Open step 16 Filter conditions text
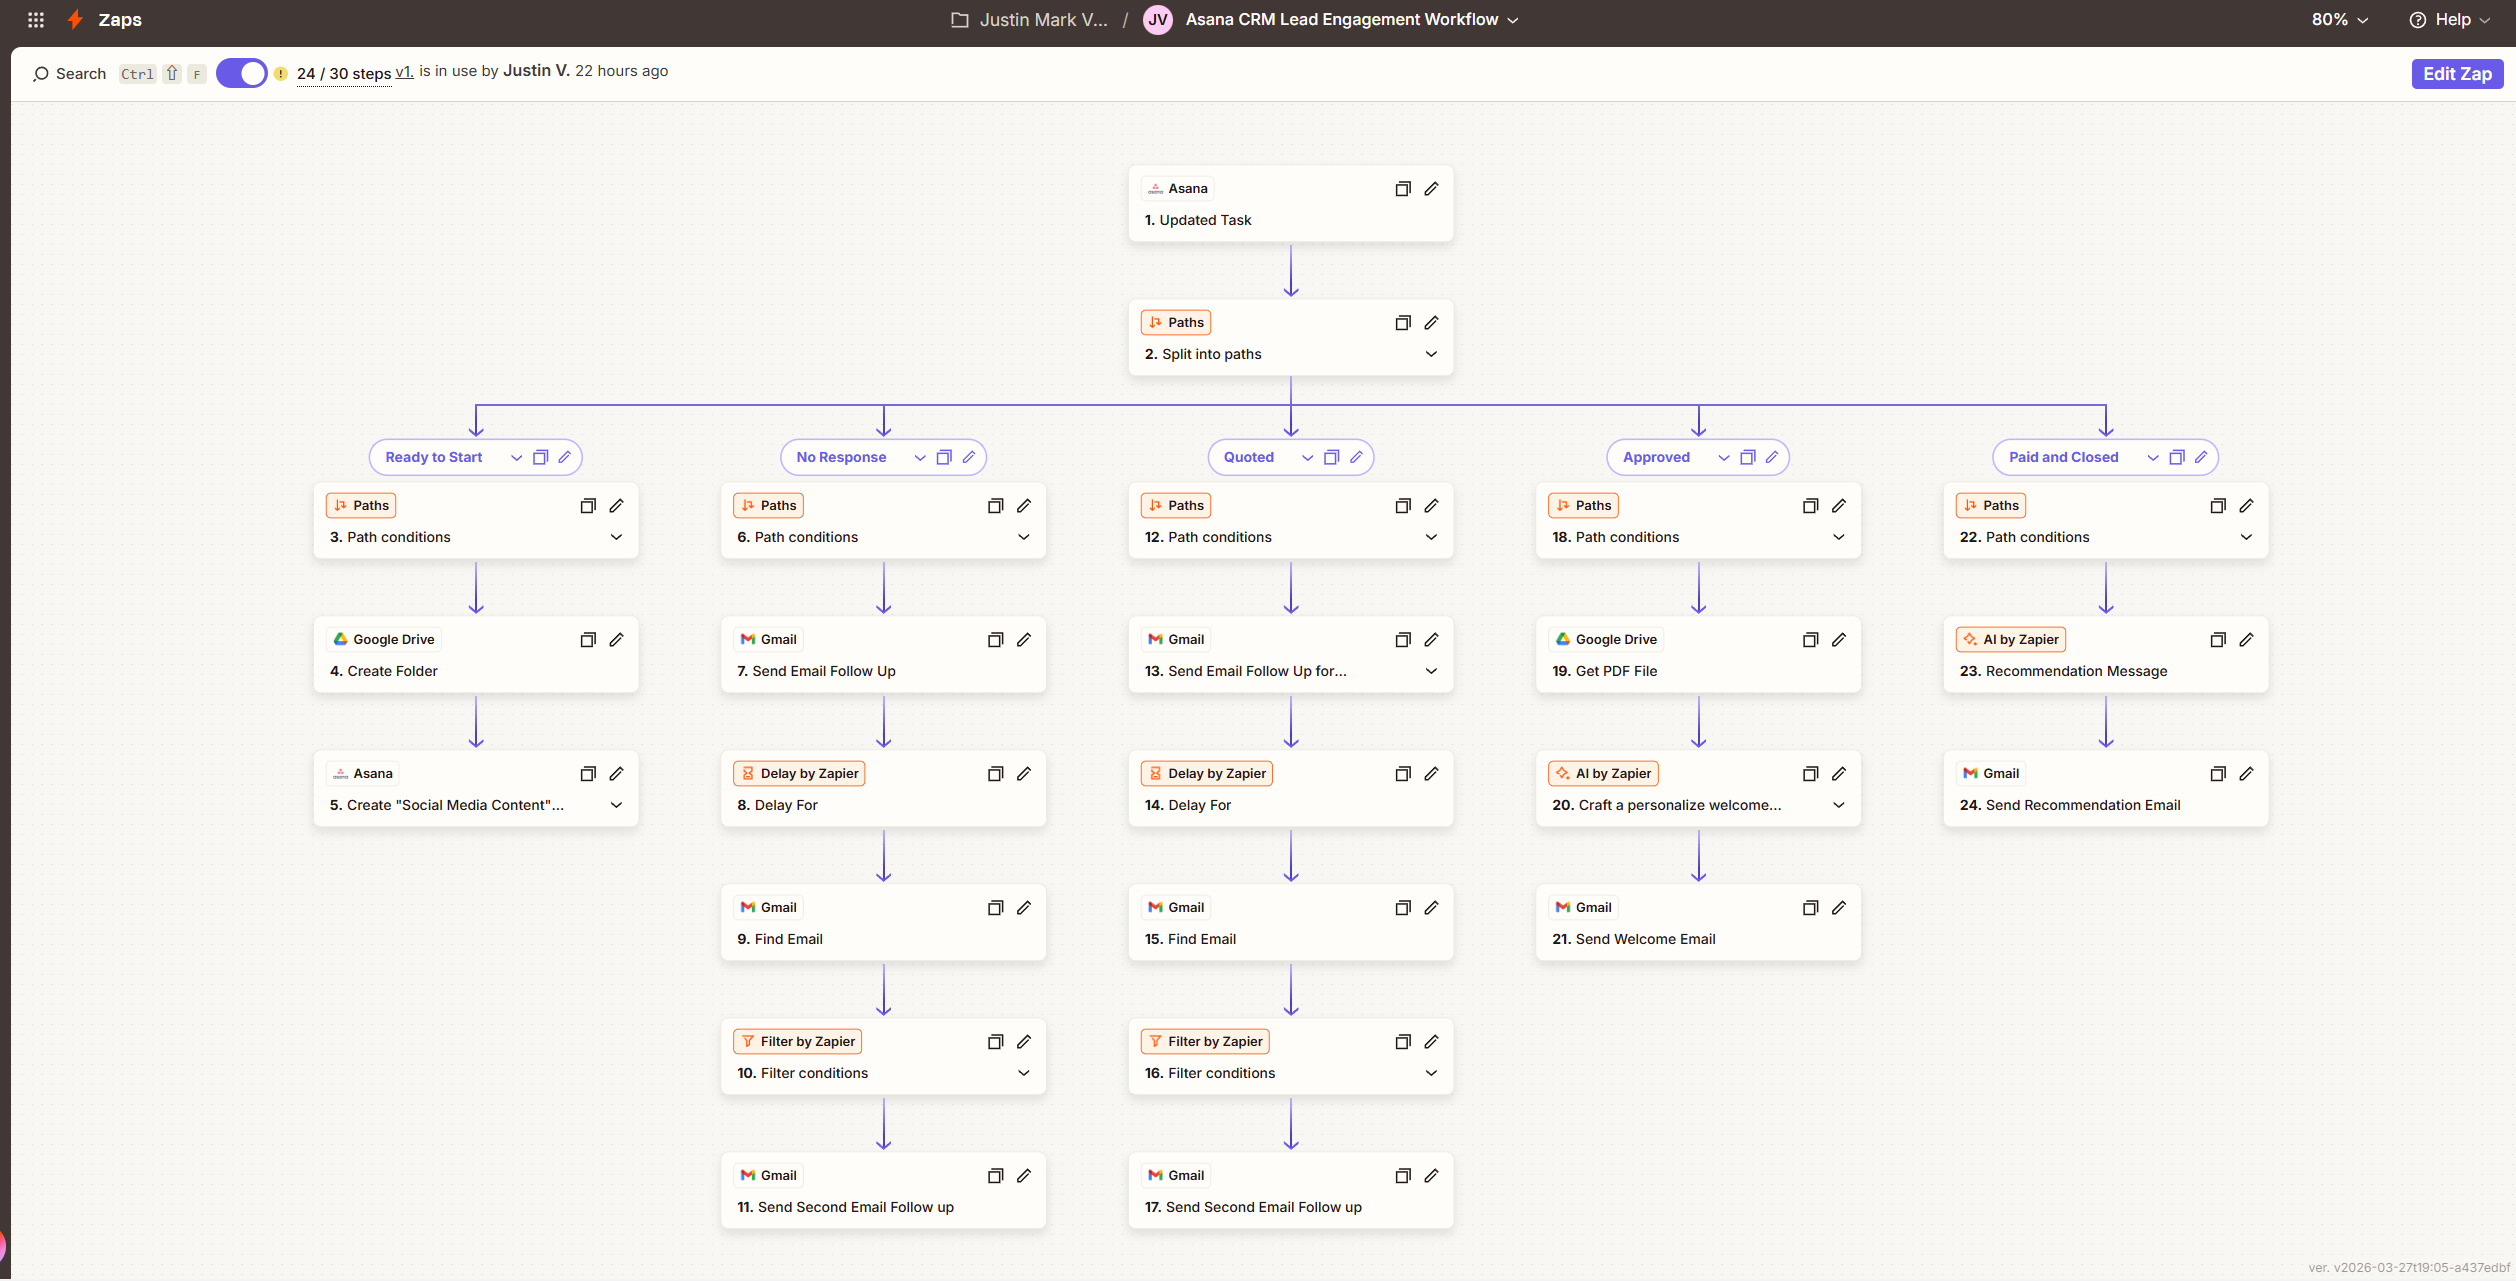This screenshot has width=2516, height=1281. (1209, 1073)
